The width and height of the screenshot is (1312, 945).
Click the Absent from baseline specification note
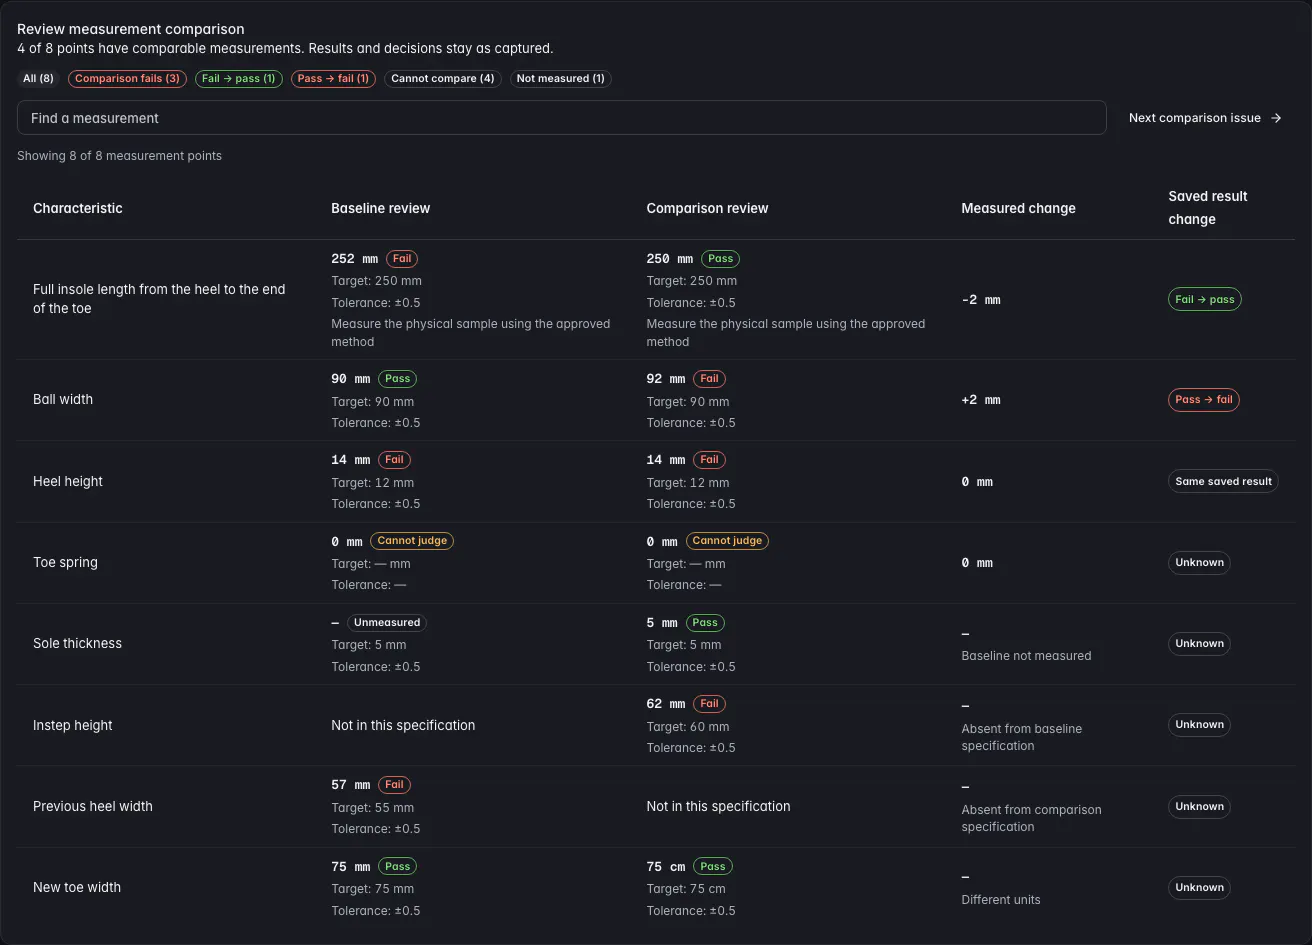click(1022, 737)
